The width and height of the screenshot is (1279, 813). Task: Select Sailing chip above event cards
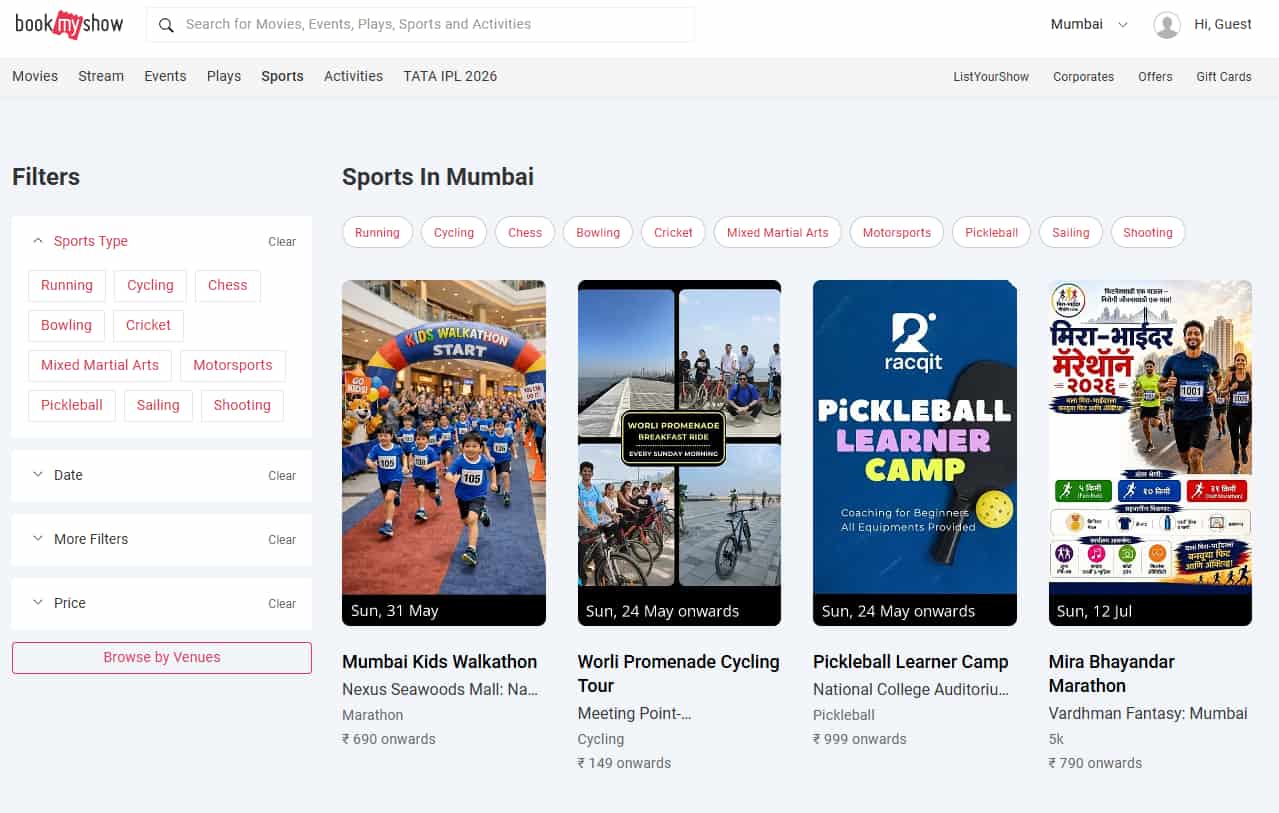click(1071, 232)
